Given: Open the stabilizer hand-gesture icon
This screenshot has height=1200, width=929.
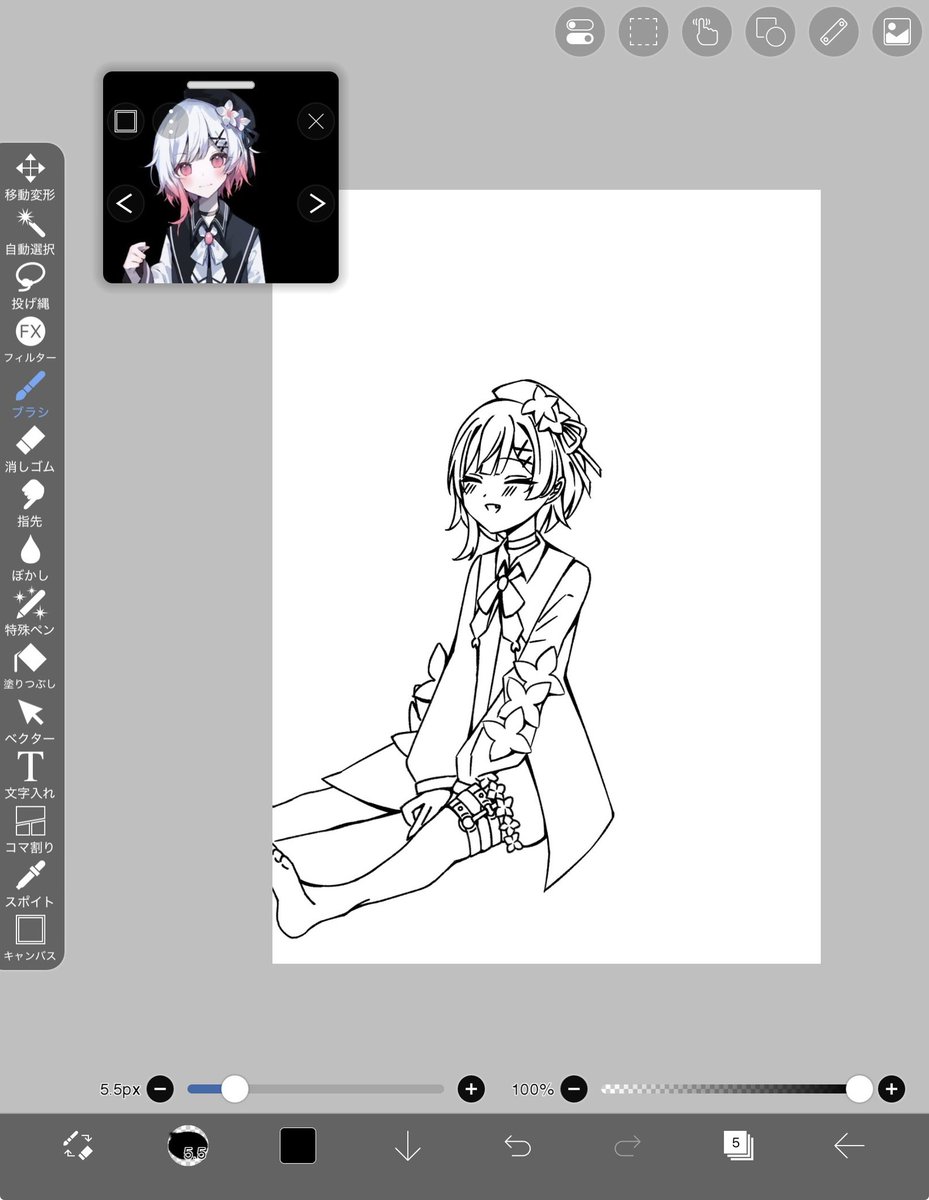Looking at the screenshot, I should 707,32.
